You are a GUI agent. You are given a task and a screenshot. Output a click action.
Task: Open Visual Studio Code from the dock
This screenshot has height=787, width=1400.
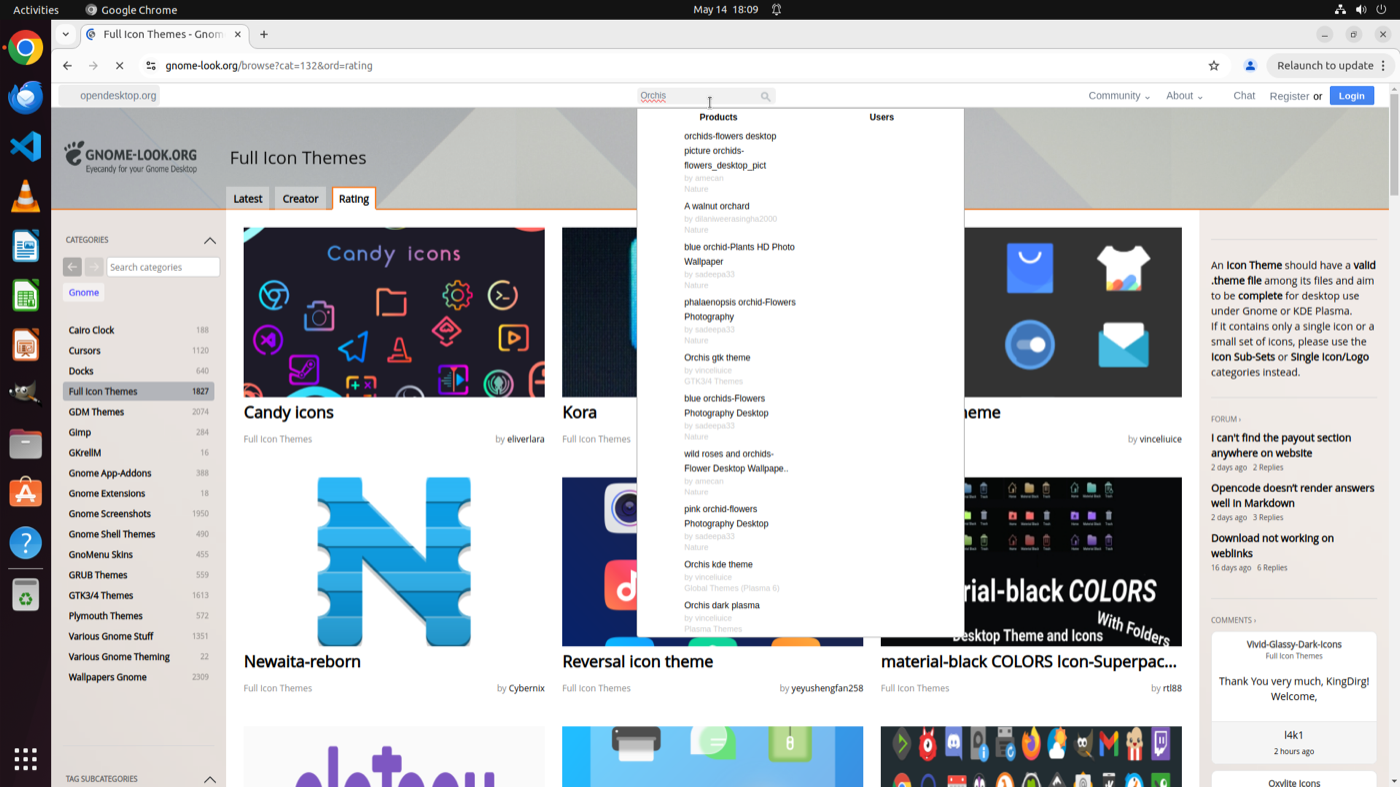pos(25,146)
